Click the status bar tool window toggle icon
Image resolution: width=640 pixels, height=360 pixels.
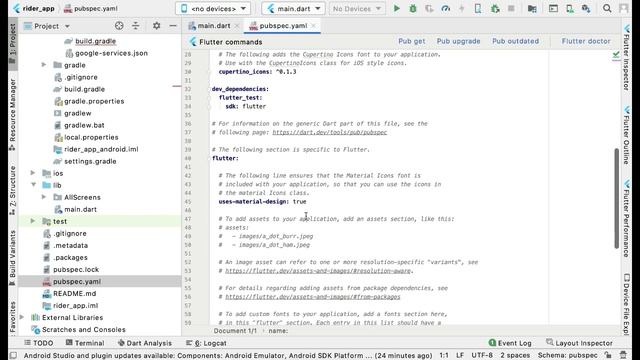click(x=13, y=355)
